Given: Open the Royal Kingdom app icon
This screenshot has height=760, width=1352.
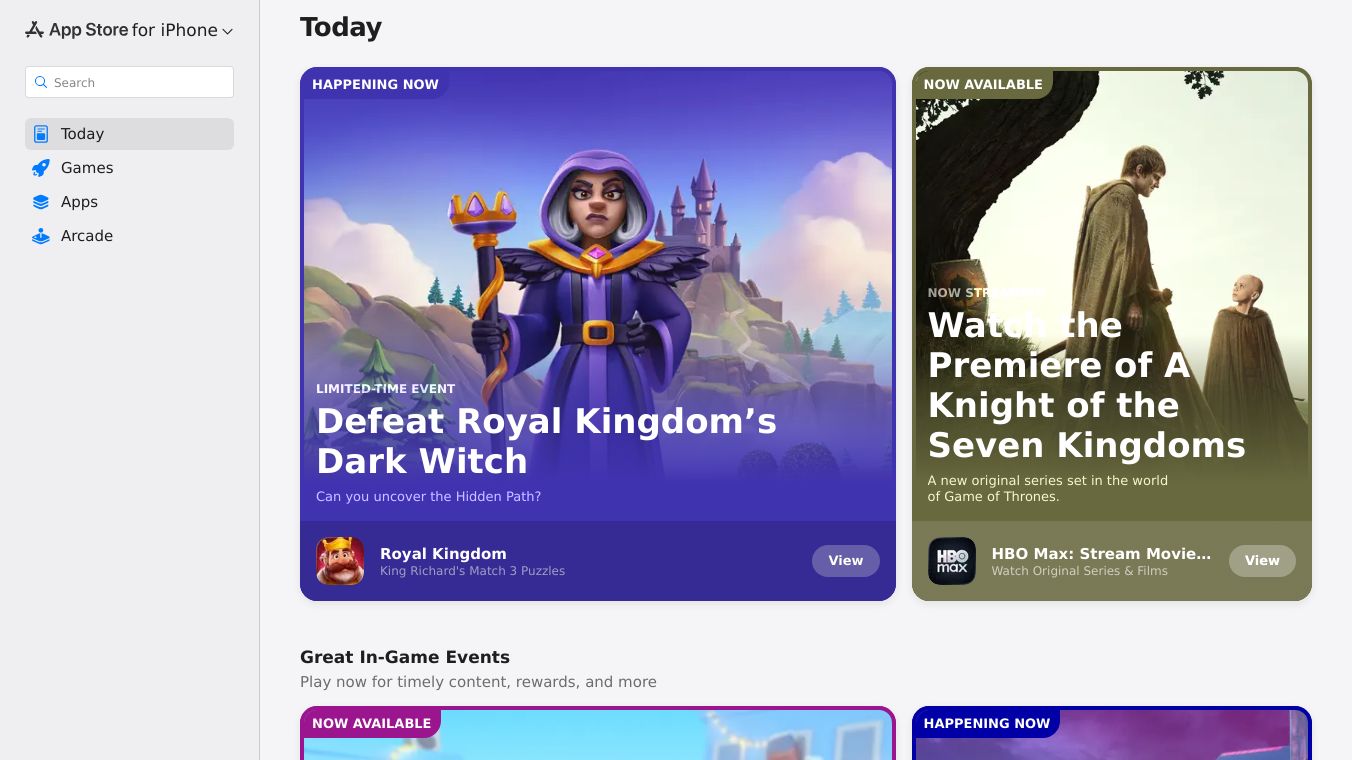Looking at the screenshot, I should [x=340, y=561].
